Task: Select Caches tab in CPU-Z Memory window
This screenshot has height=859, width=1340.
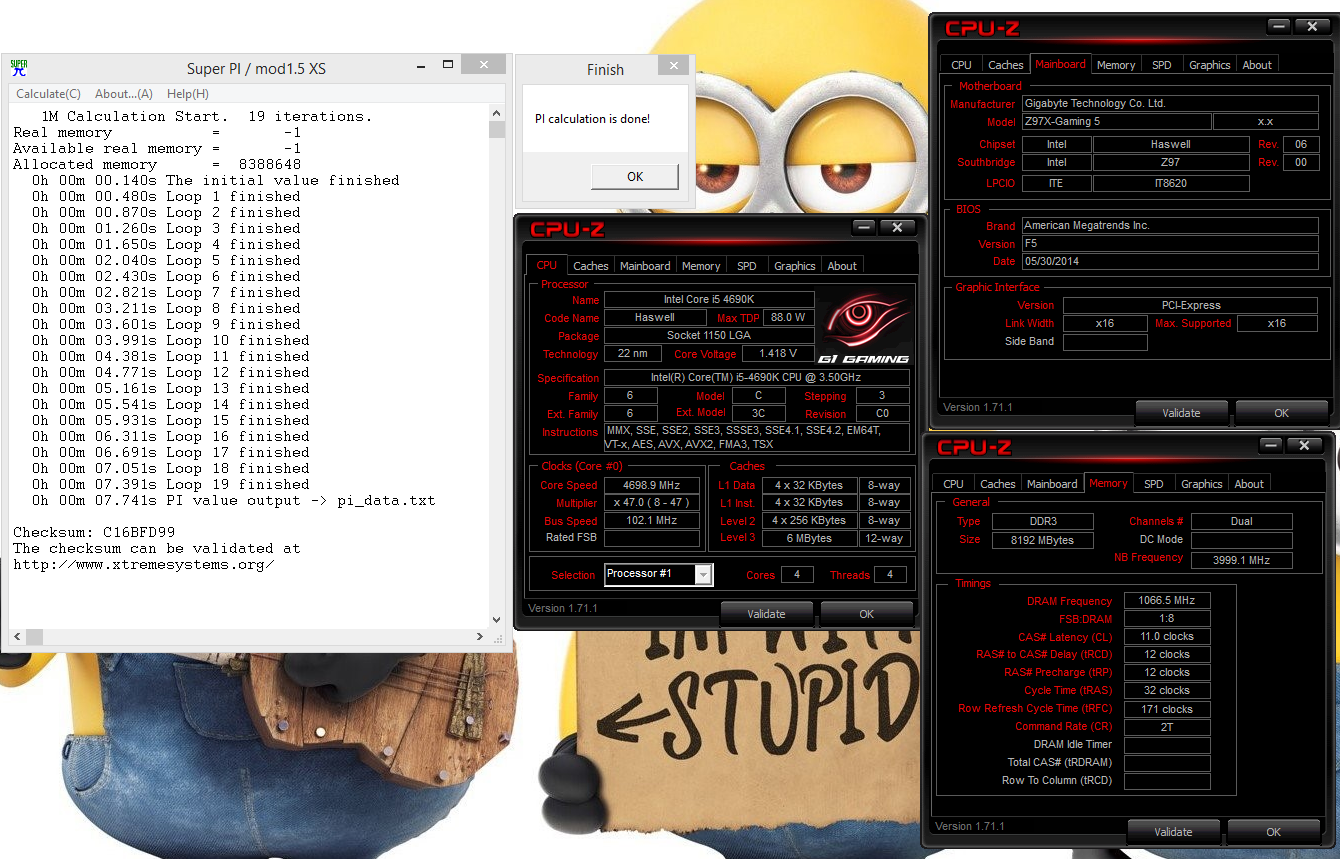Action: [998, 484]
